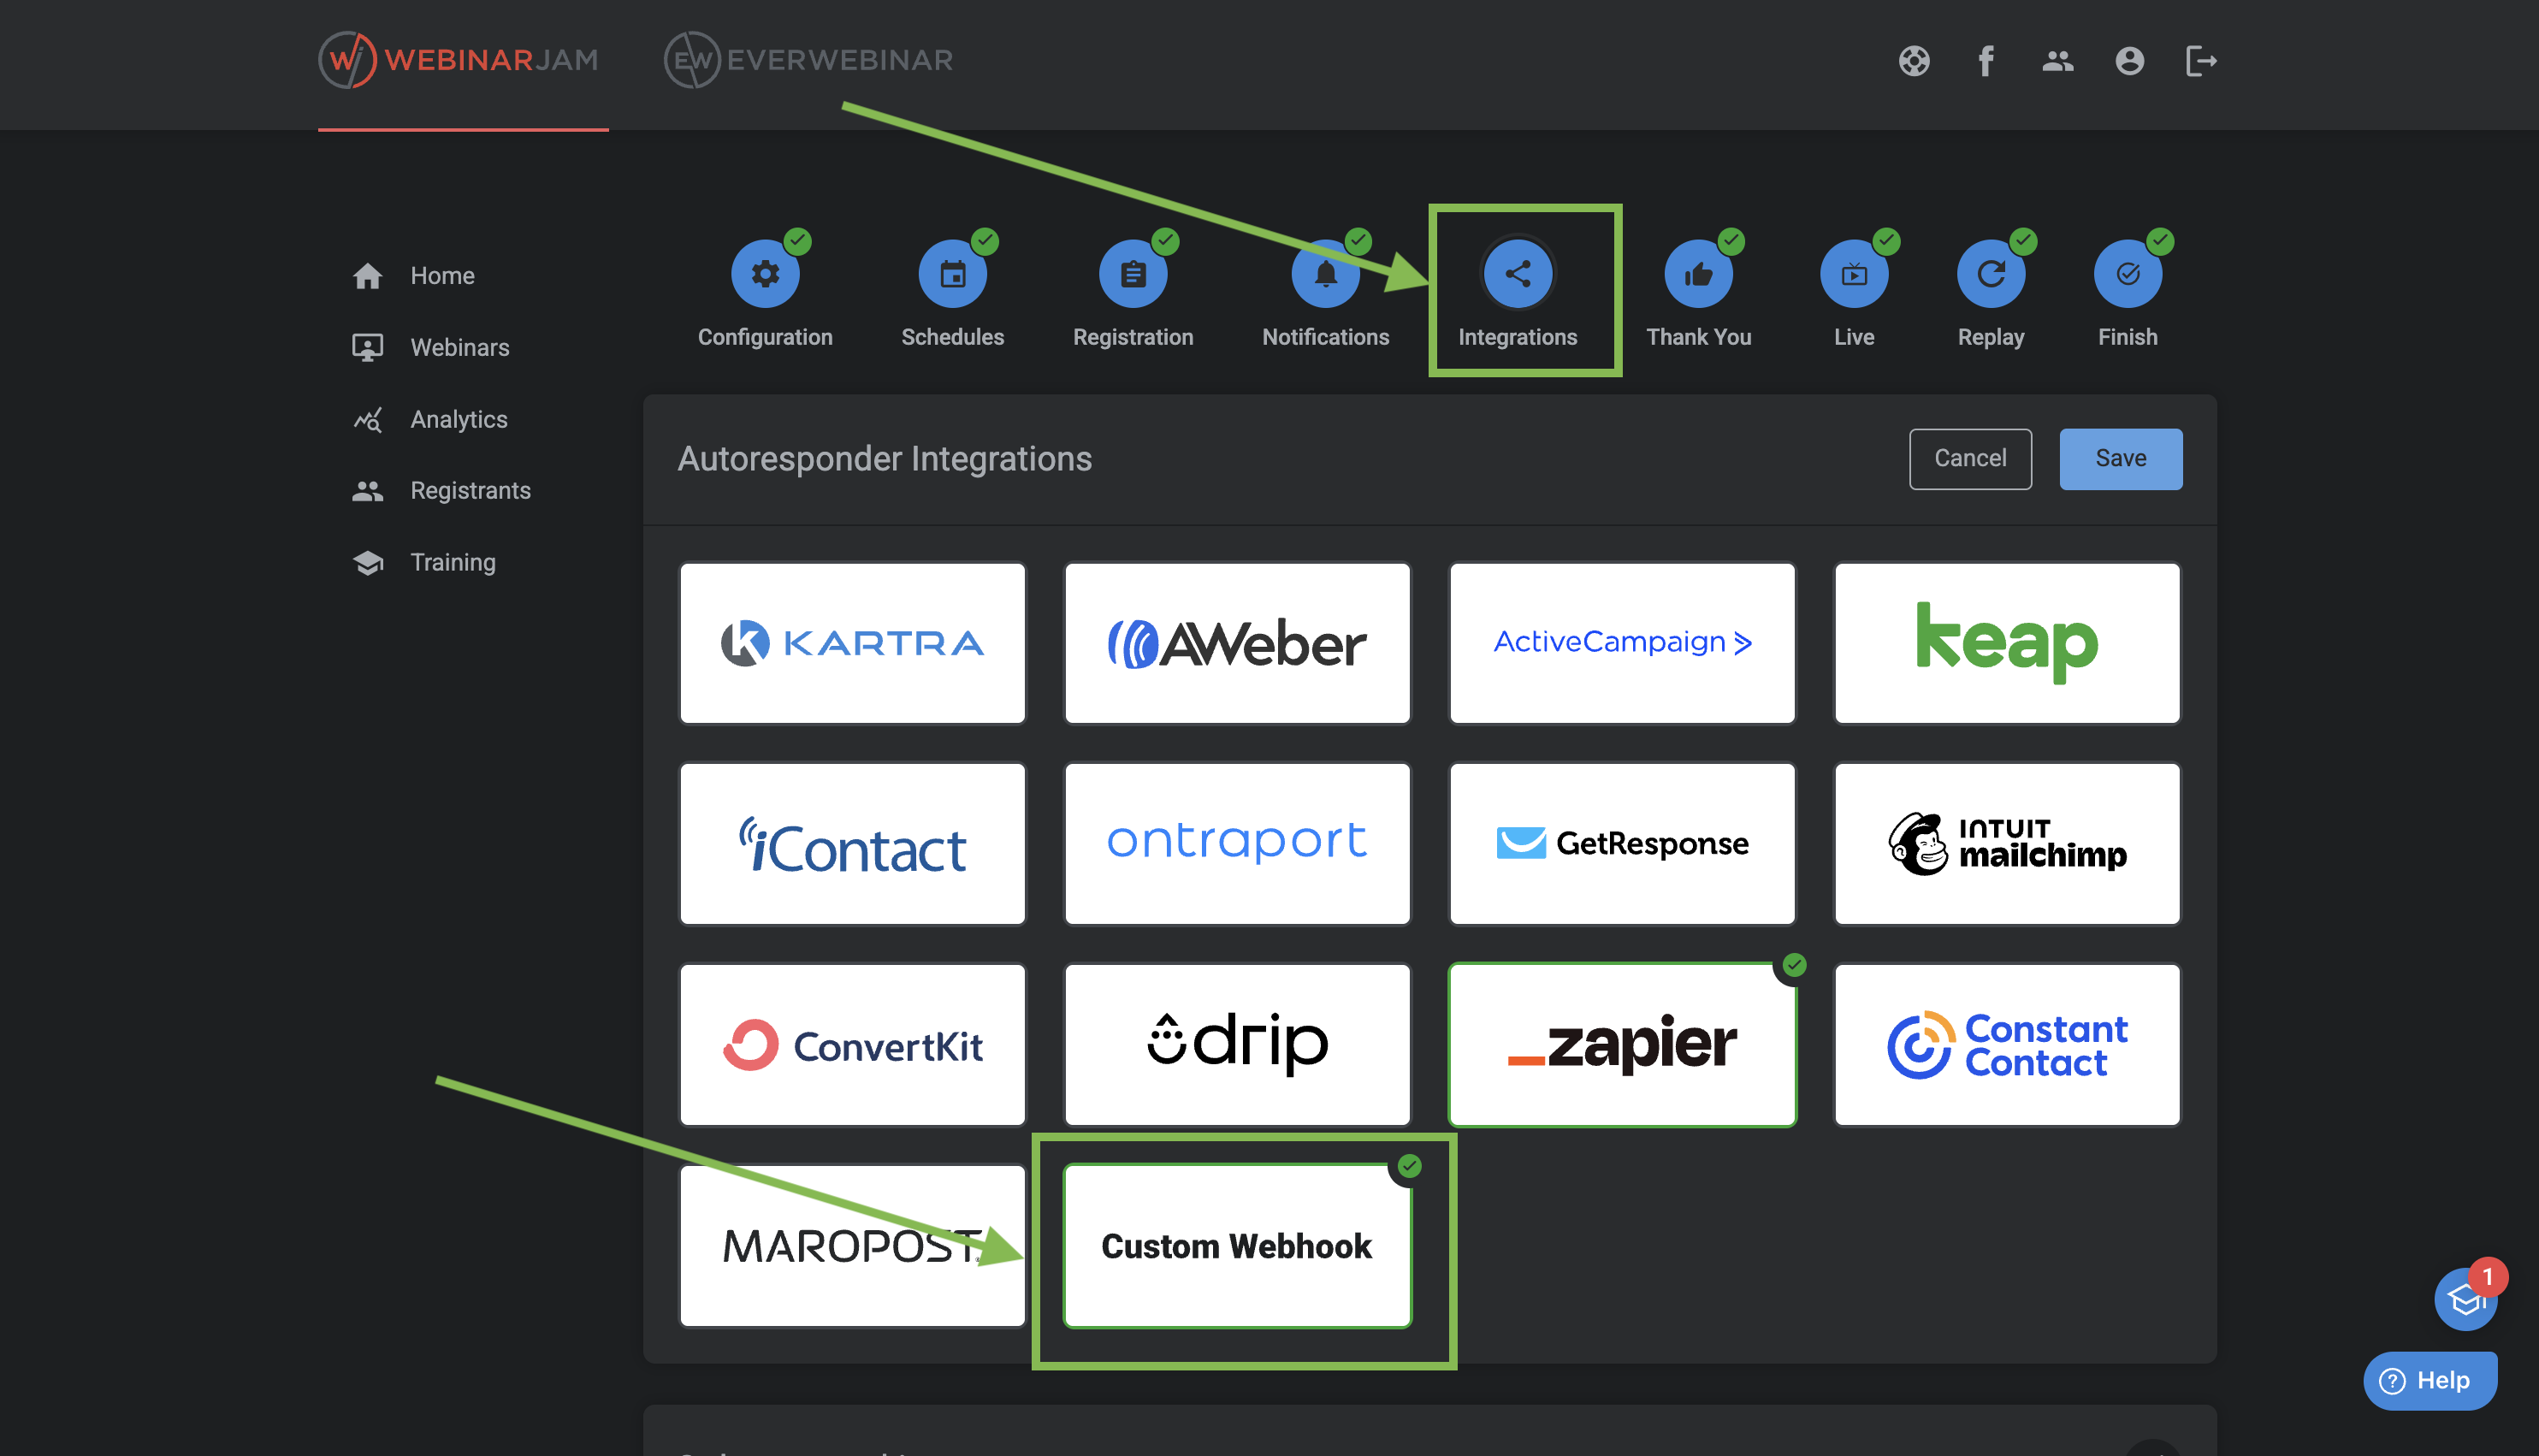The width and height of the screenshot is (2539, 1456).
Task: Cancel the autoresponder integration changes
Action: point(1970,459)
